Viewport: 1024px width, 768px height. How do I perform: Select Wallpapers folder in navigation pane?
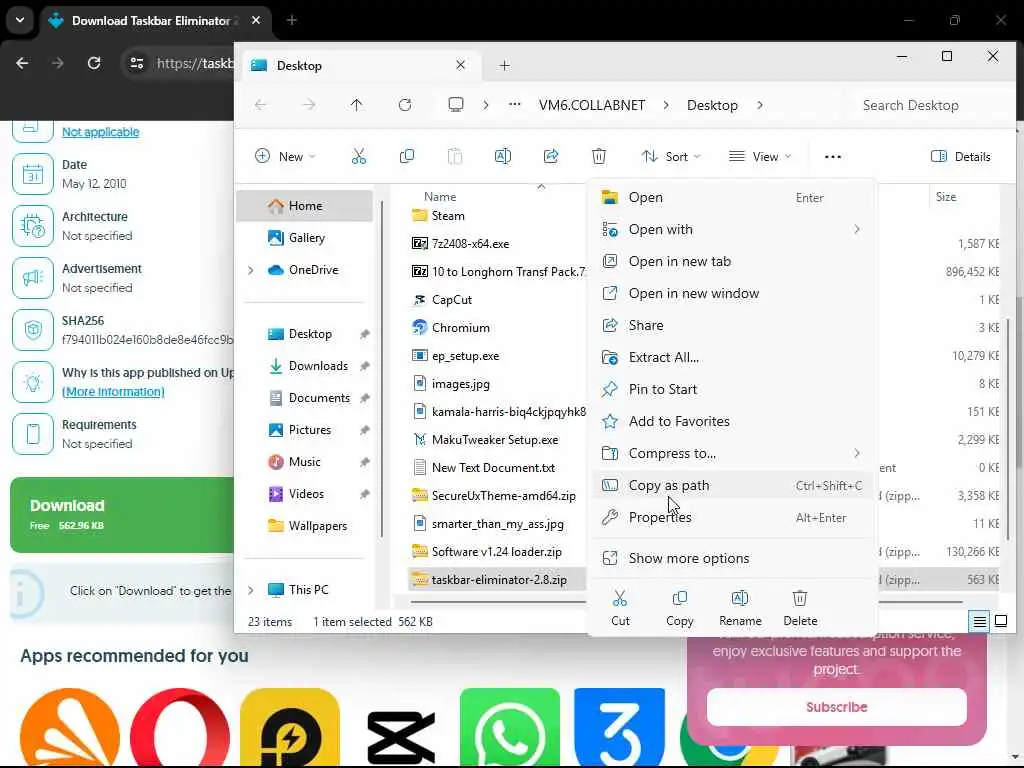coord(317,526)
